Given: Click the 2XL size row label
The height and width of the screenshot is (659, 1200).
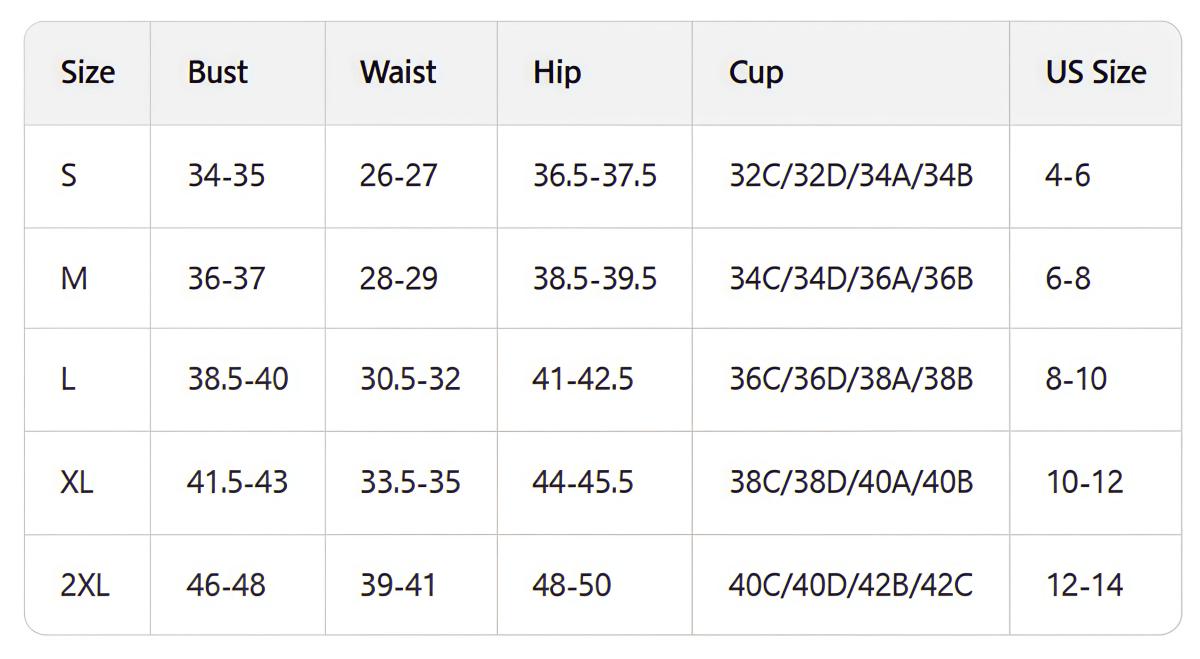Looking at the screenshot, I should (x=85, y=585).
